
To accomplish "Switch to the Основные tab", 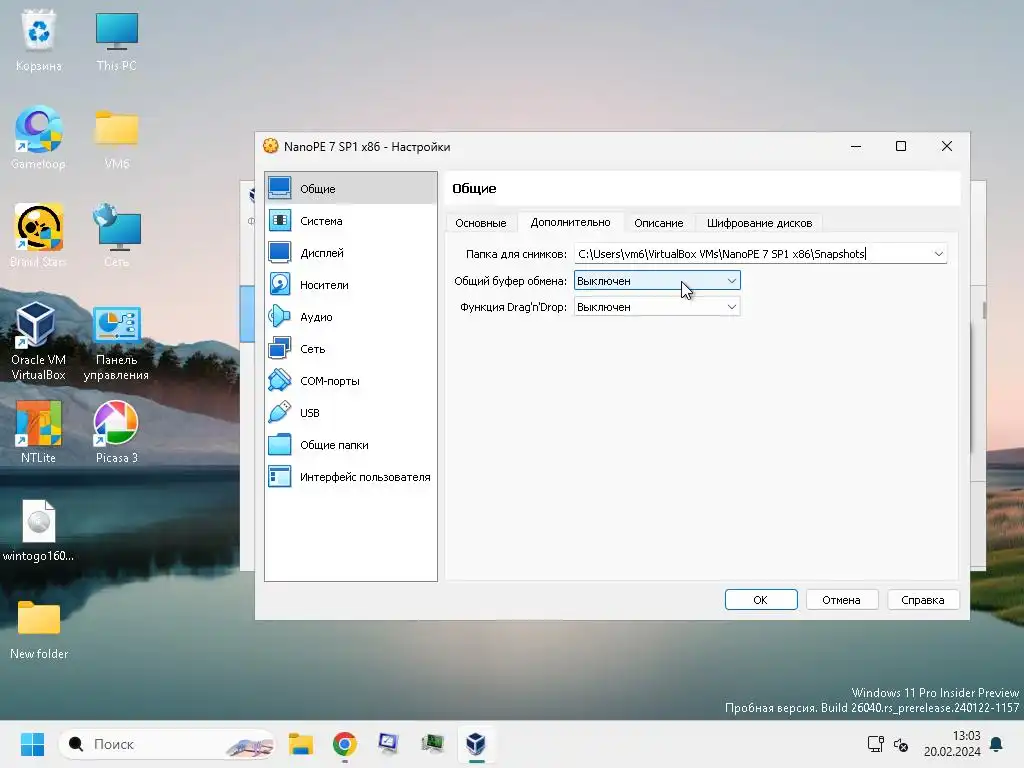I will (x=481, y=223).
